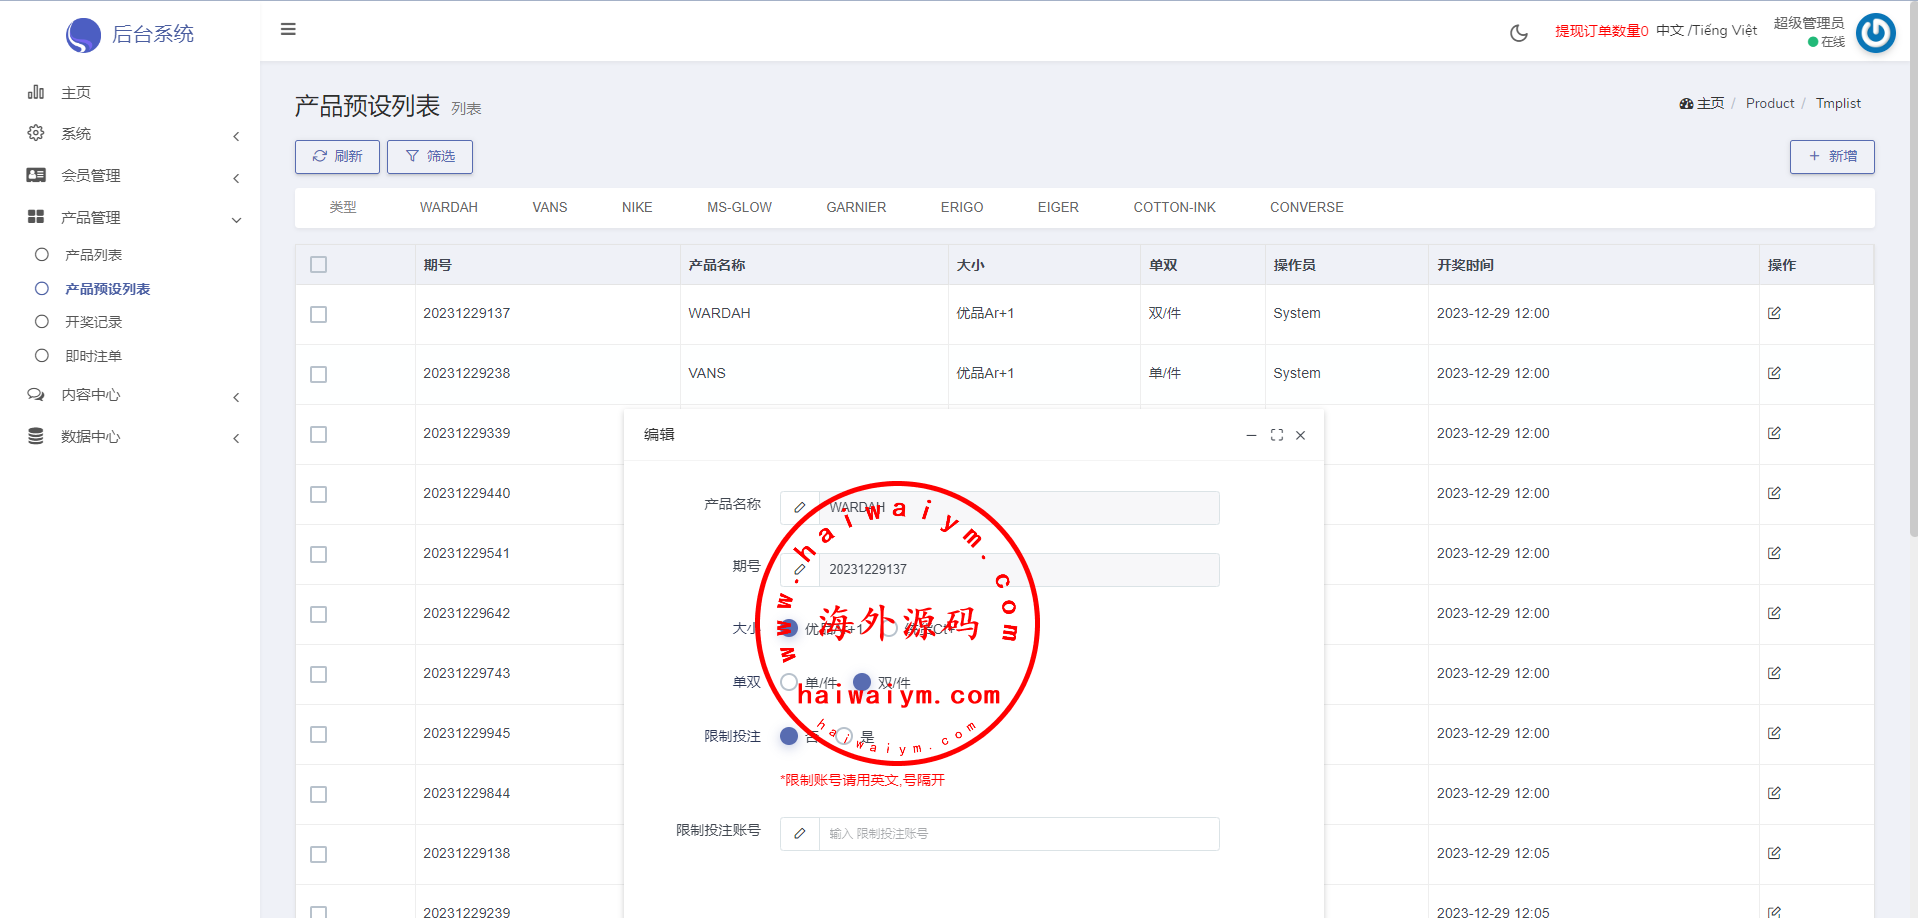Maximize the edit dialog
The width and height of the screenshot is (1918, 918).
[x=1276, y=435]
